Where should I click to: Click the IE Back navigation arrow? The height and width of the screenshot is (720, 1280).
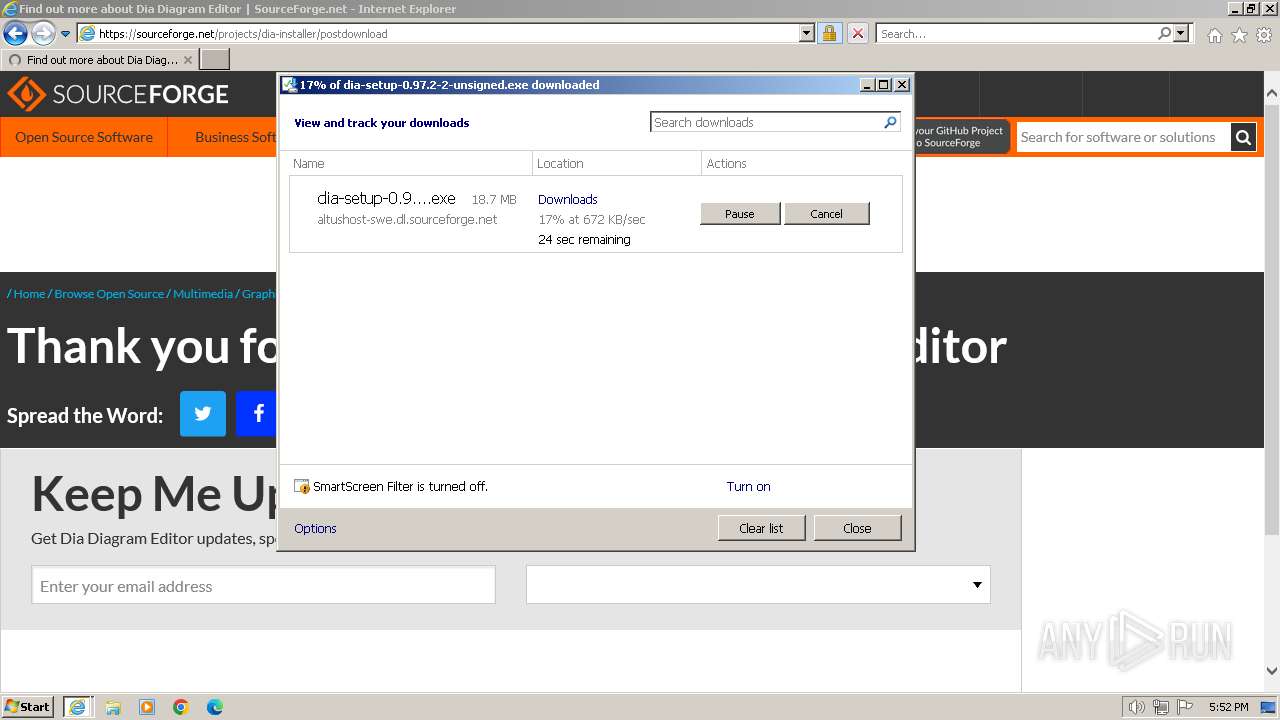click(15, 33)
